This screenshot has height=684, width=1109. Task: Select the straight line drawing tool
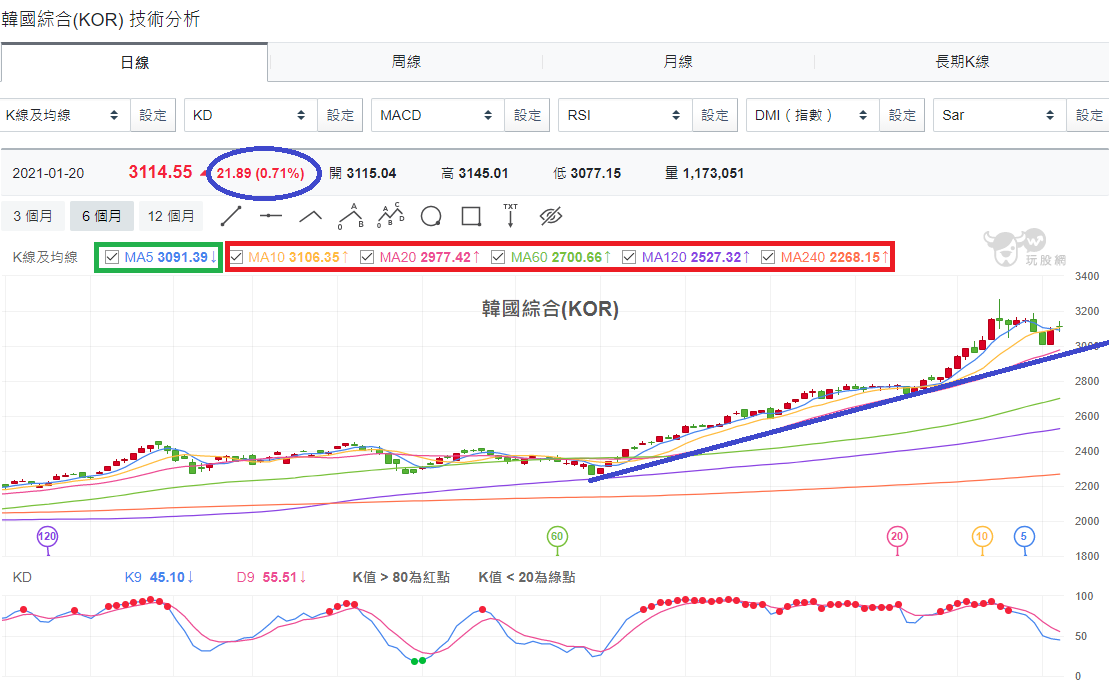point(231,216)
